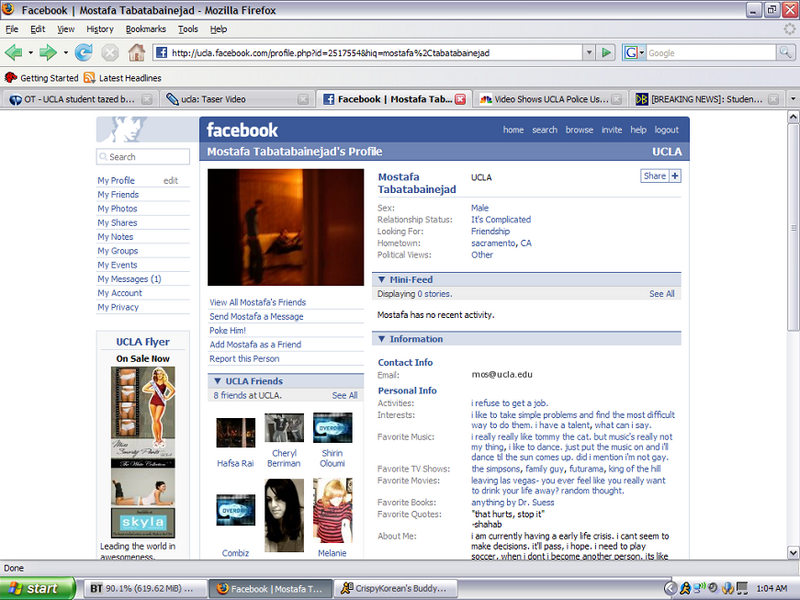Close the '[BREAKING NEWS]: Studen...' tab
800x600 pixels.
pos(773,99)
